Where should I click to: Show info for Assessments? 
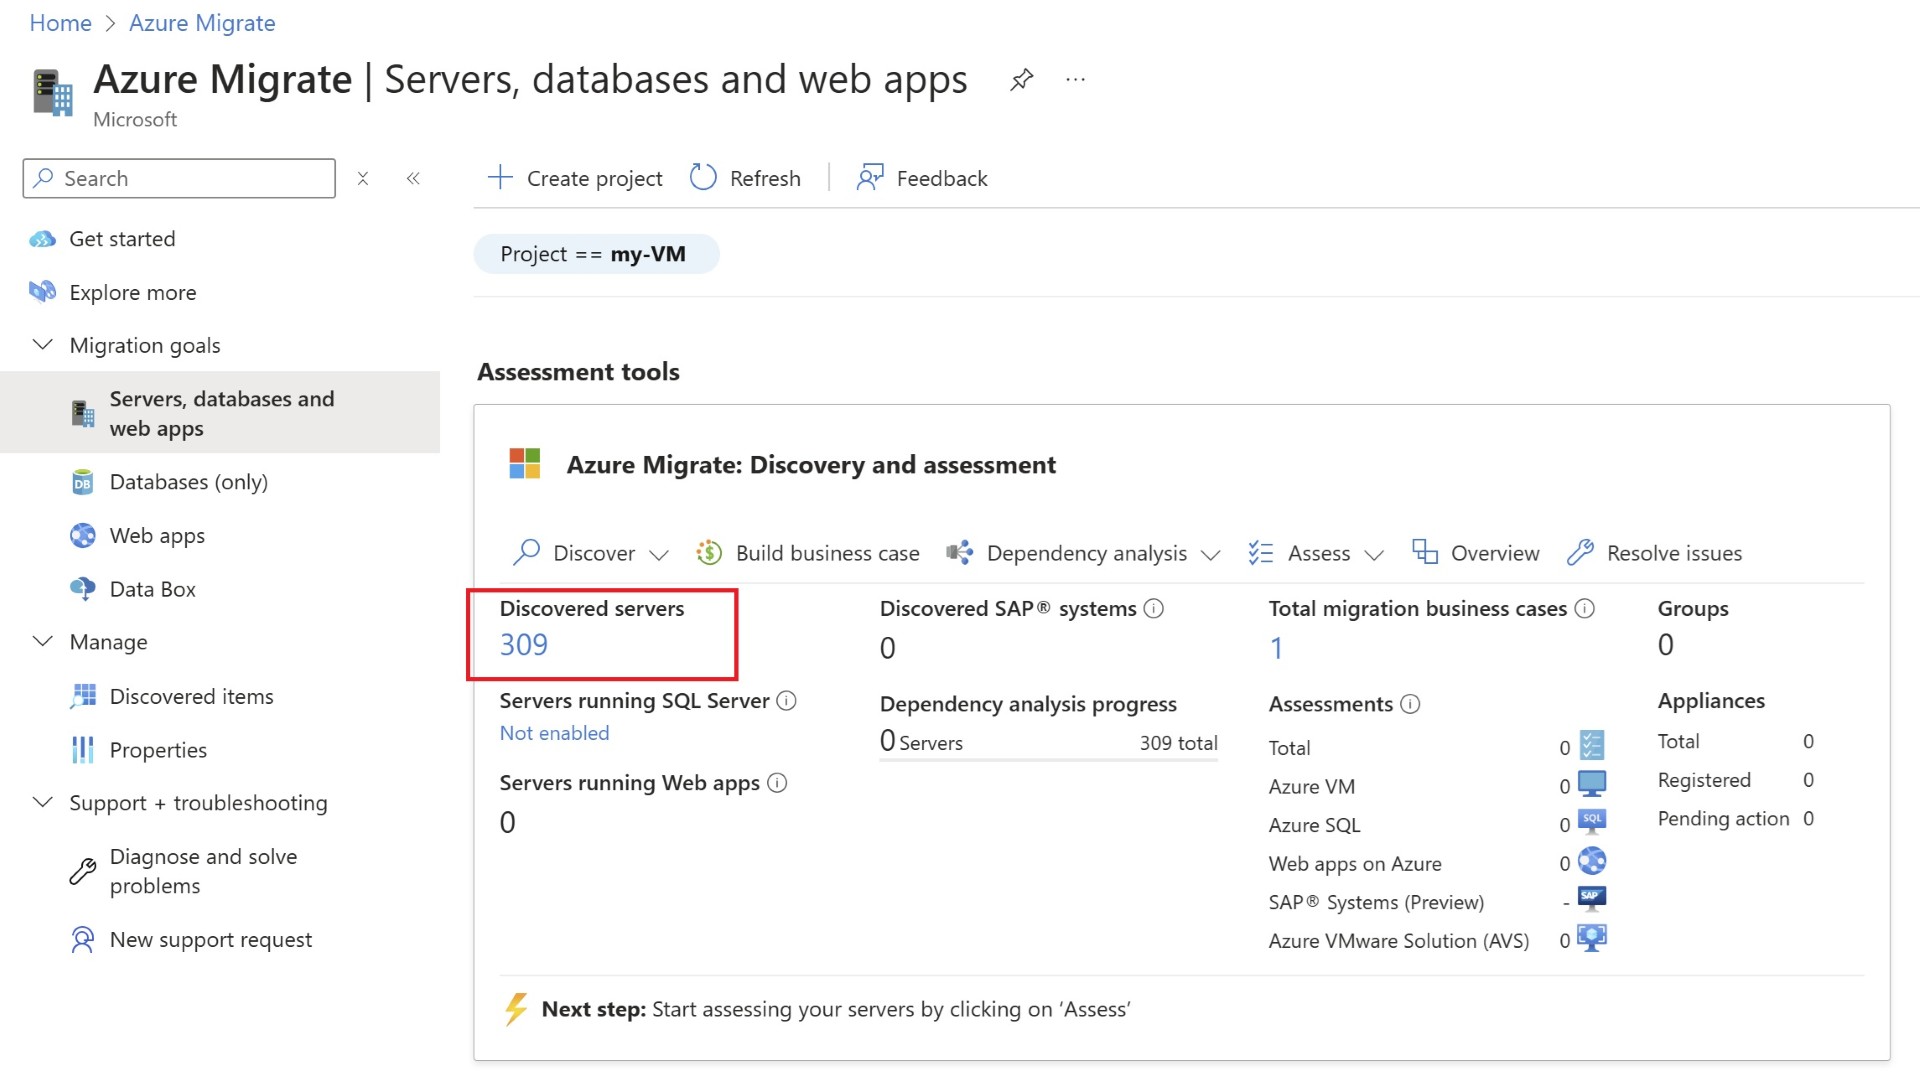click(x=1410, y=704)
